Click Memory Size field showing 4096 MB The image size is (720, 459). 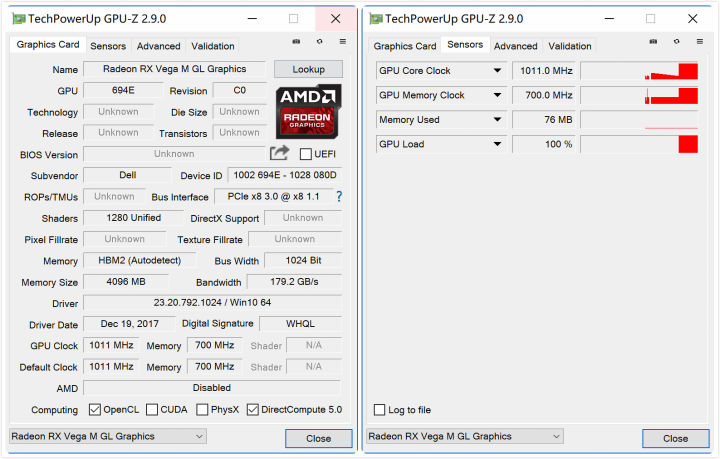click(126, 281)
